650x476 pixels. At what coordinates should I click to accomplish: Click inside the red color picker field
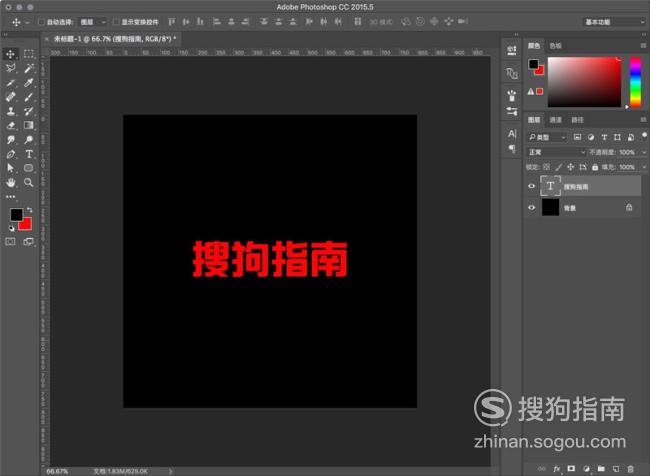tap(585, 82)
